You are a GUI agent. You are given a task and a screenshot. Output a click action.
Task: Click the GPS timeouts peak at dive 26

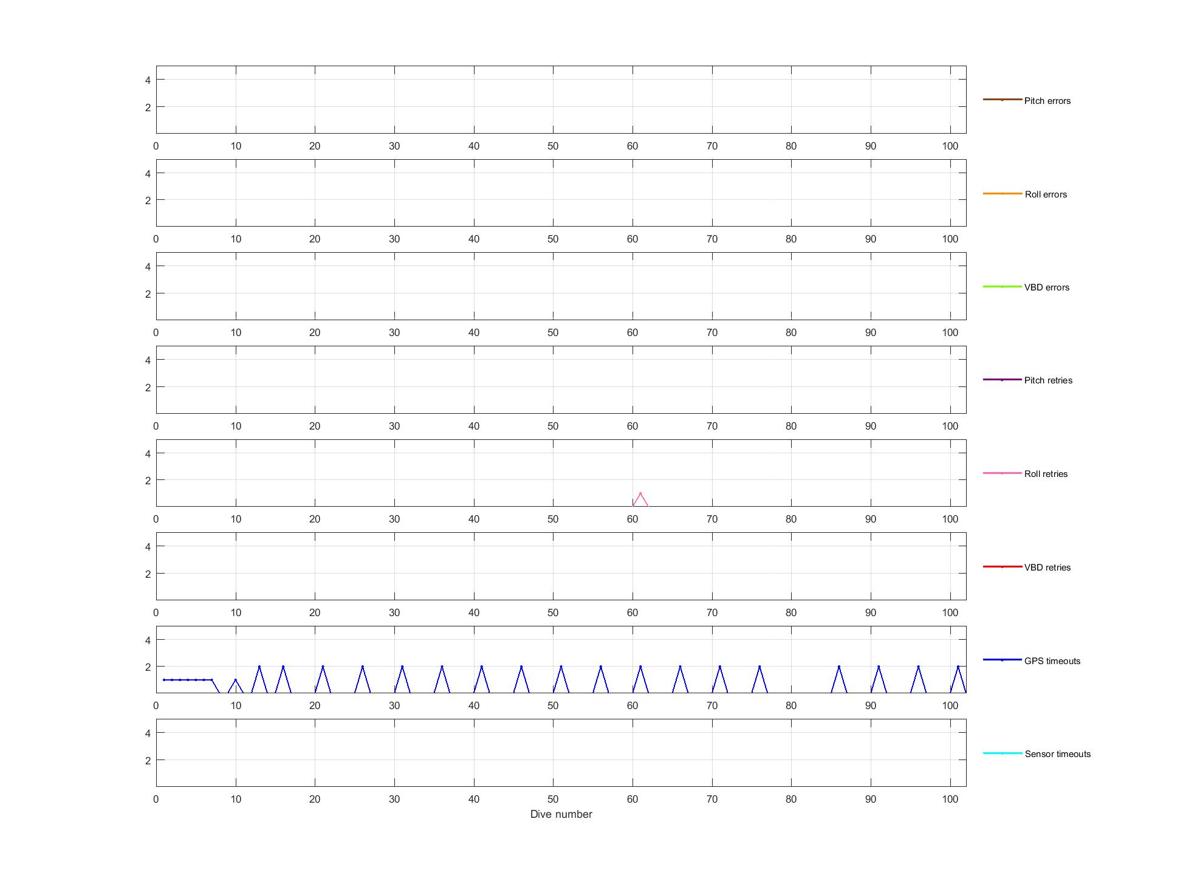[x=362, y=667]
